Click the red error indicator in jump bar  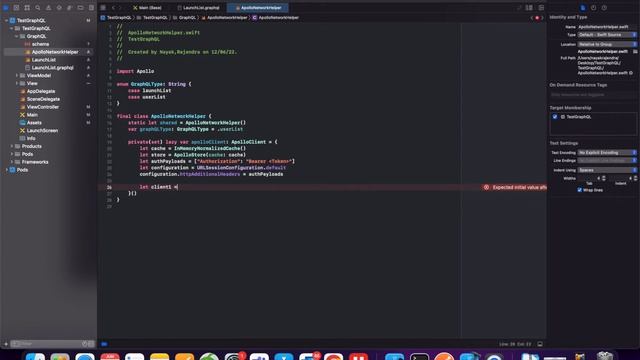[x=537, y=18]
